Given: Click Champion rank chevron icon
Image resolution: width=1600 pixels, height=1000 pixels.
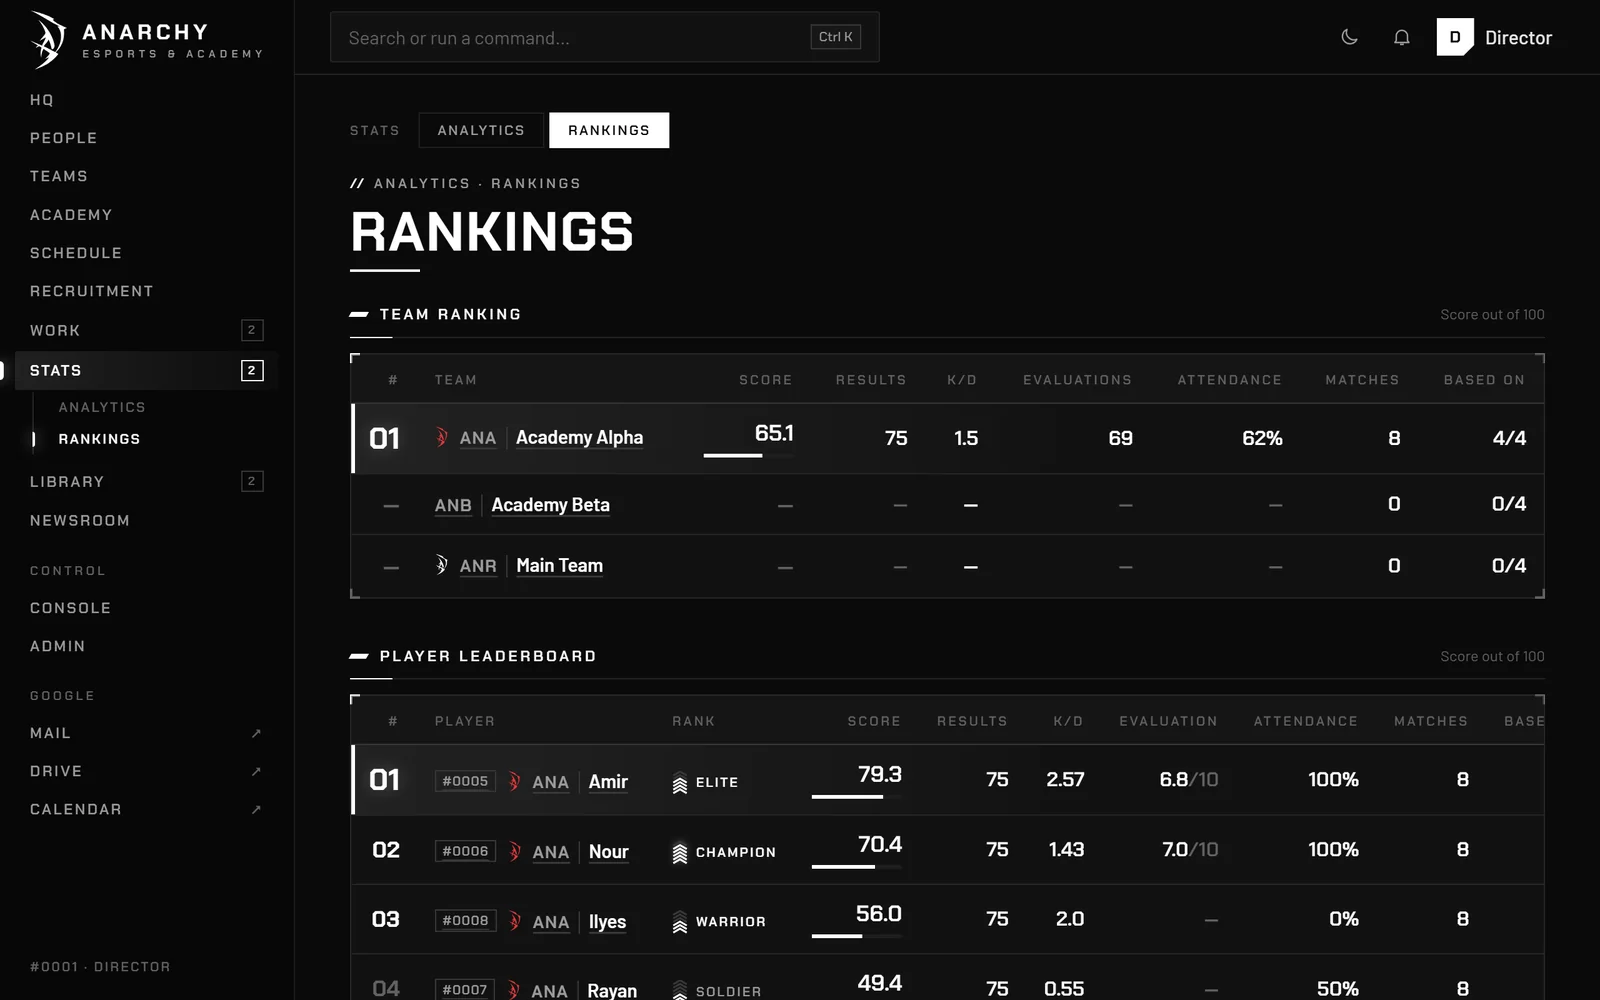Looking at the screenshot, I should [680, 853].
